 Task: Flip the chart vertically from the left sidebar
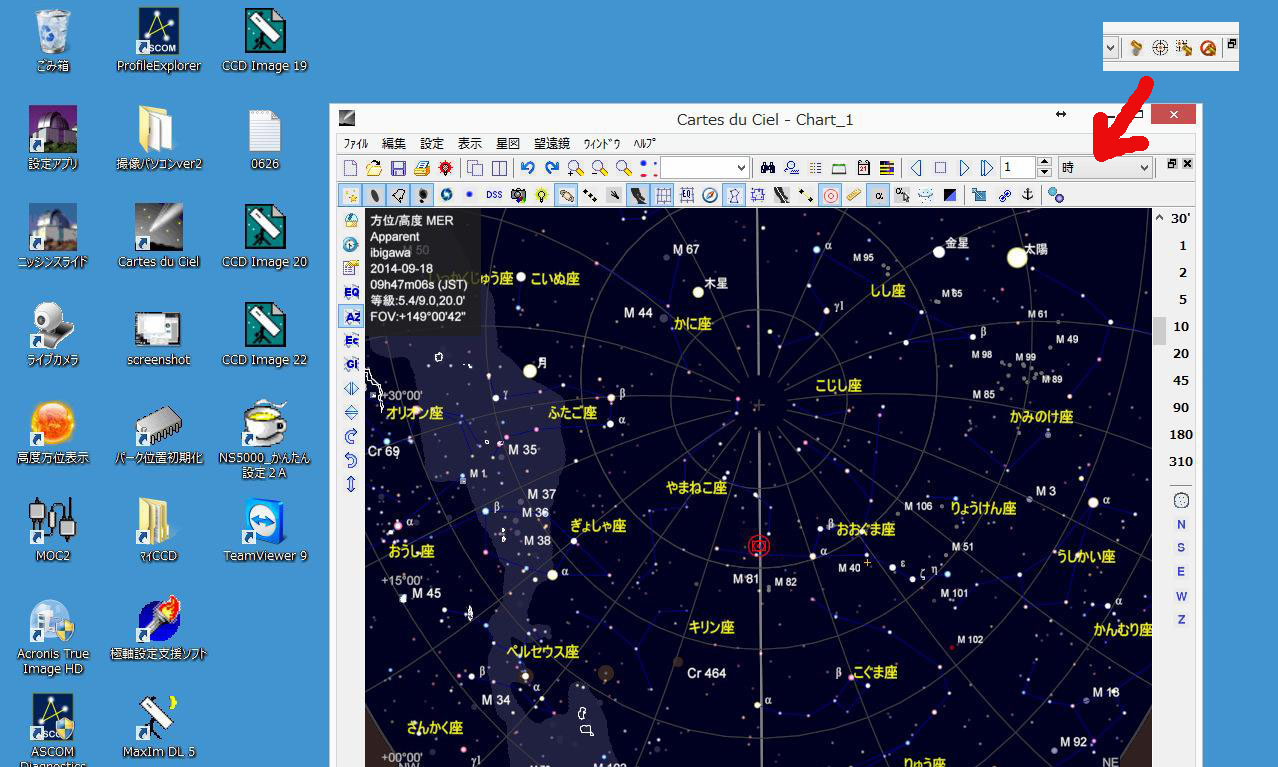pos(351,412)
